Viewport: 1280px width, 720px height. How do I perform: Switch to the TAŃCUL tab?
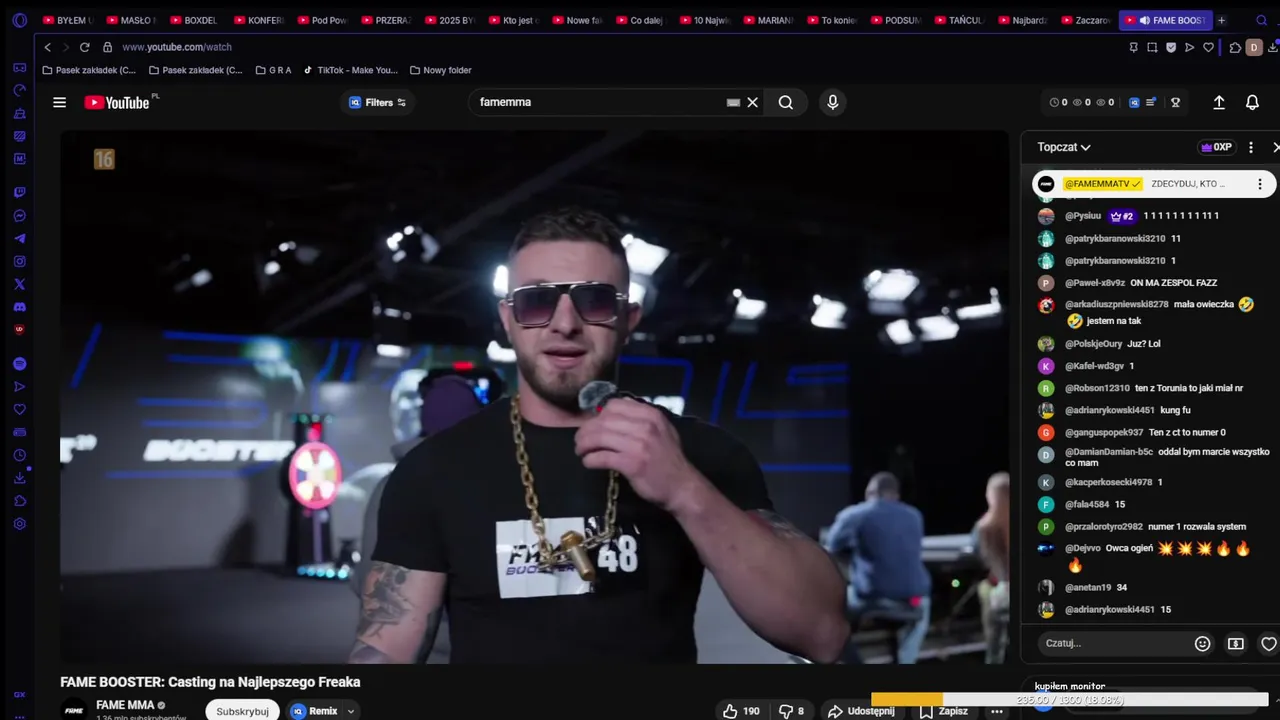[x=962, y=20]
